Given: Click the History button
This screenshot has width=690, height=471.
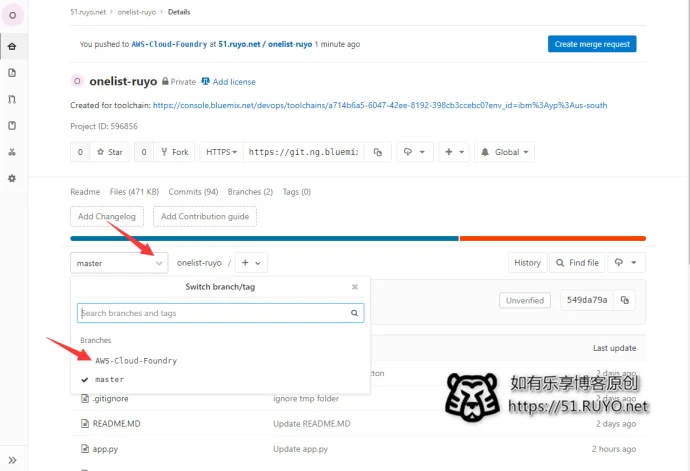Looking at the screenshot, I should coord(527,263).
